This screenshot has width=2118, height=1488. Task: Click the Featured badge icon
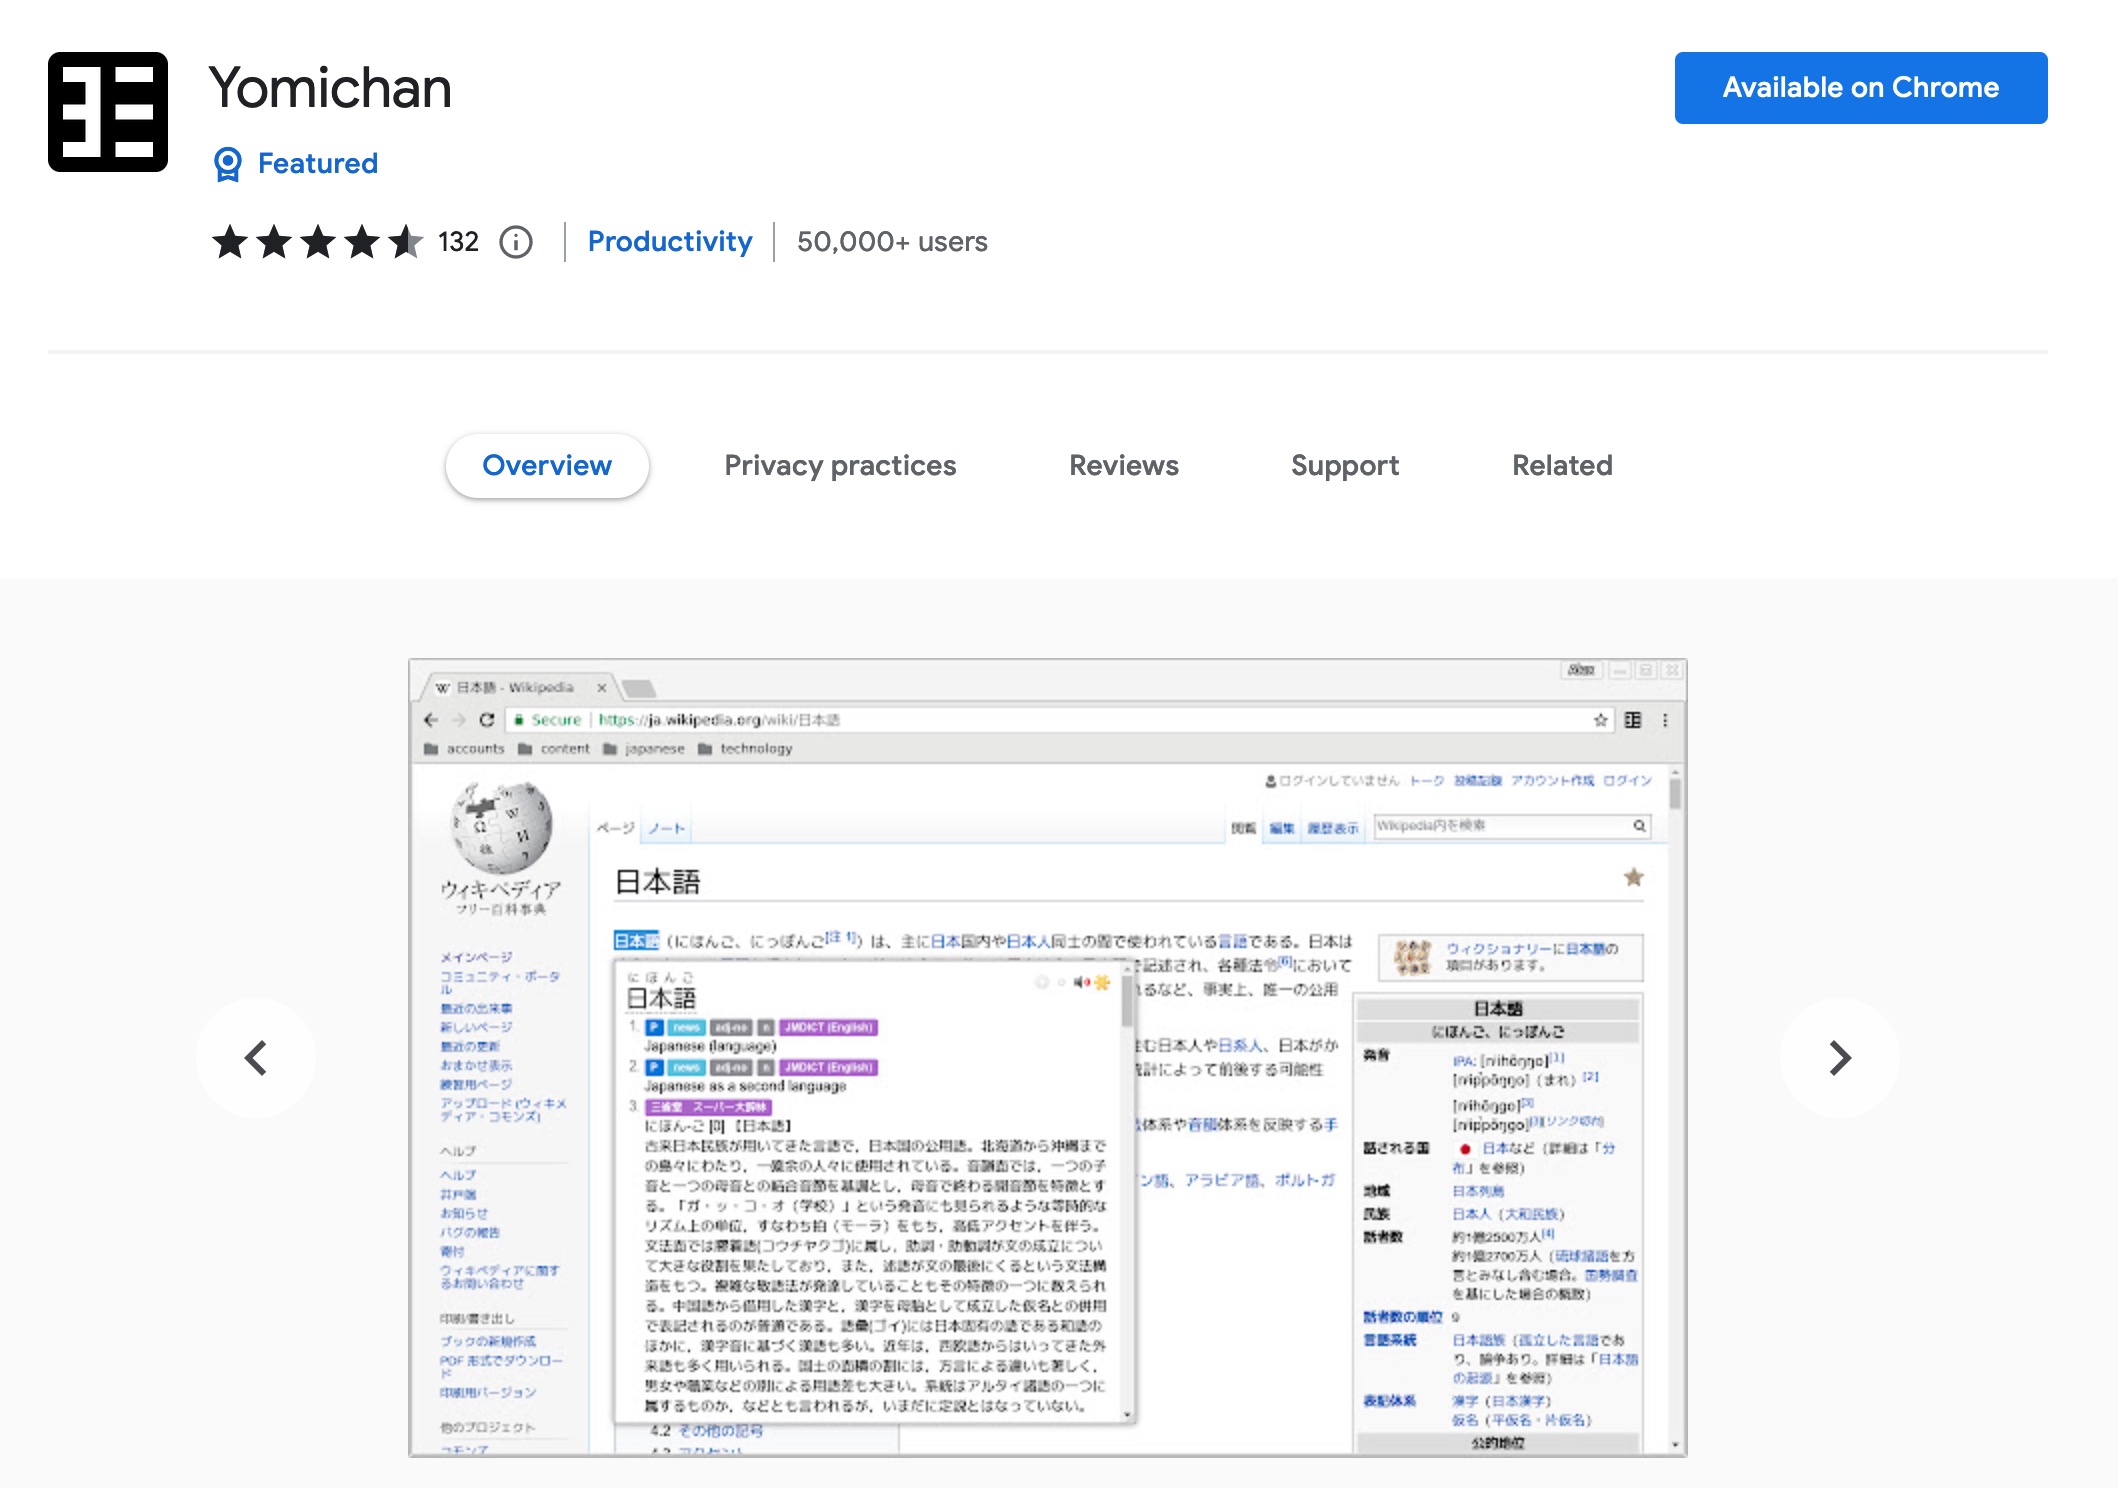(x=228, y=164)
